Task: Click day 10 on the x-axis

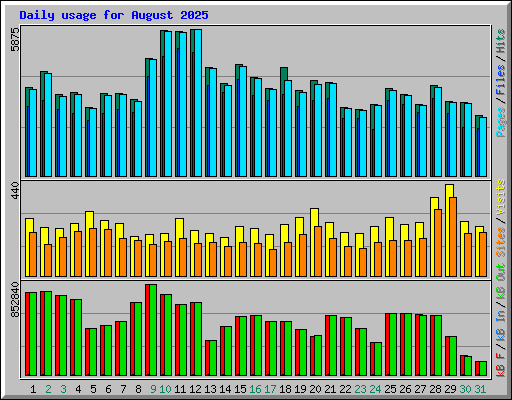Action: [x=166, y=389]
